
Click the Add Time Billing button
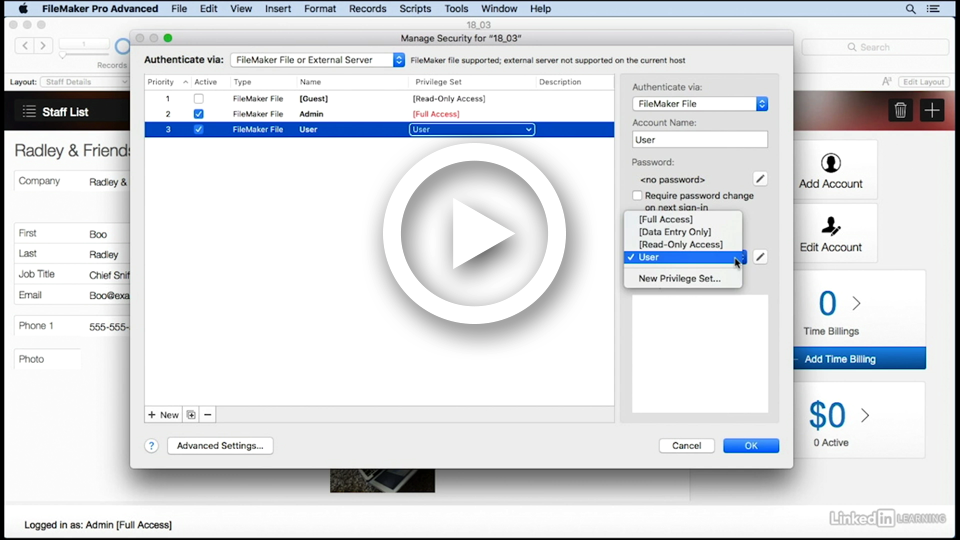(x=860, y=359)
